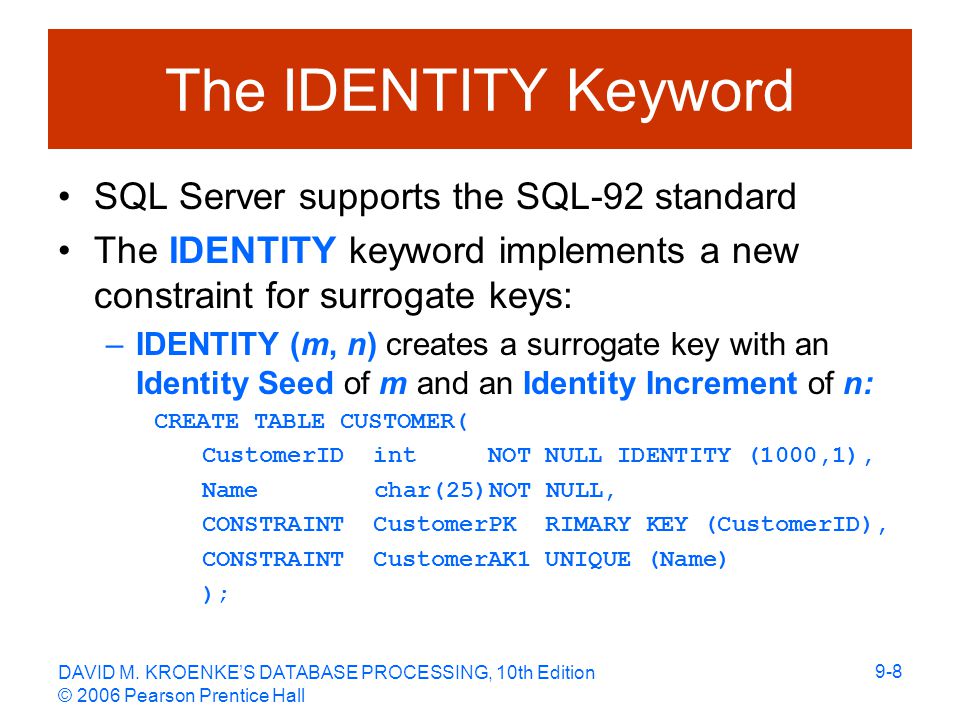
Task: Select the bullet 'SQL Server supports the SQL-92 standard'
Action: [x=445, y=197]
